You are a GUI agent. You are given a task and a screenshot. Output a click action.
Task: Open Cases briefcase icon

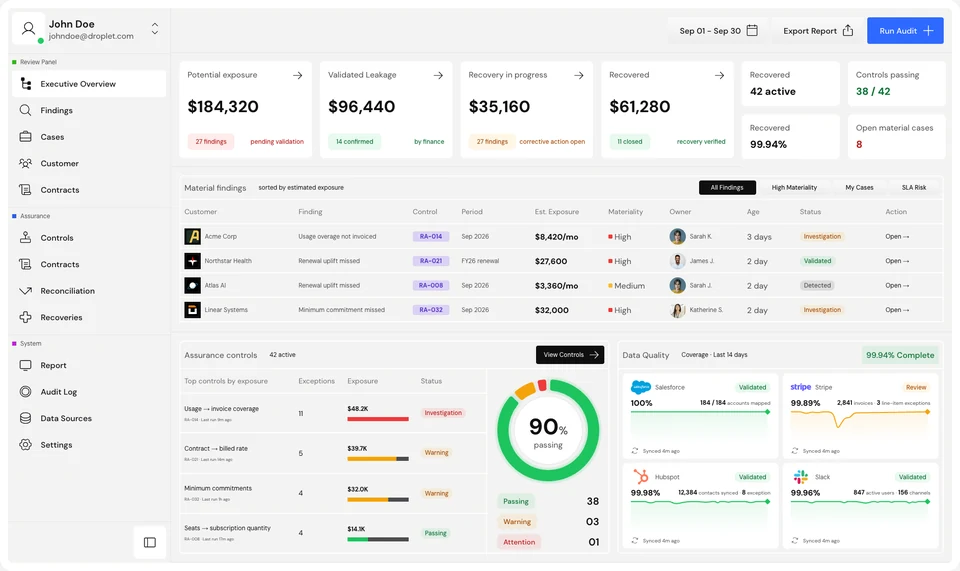pyautogui.click(x=25, y=136)
